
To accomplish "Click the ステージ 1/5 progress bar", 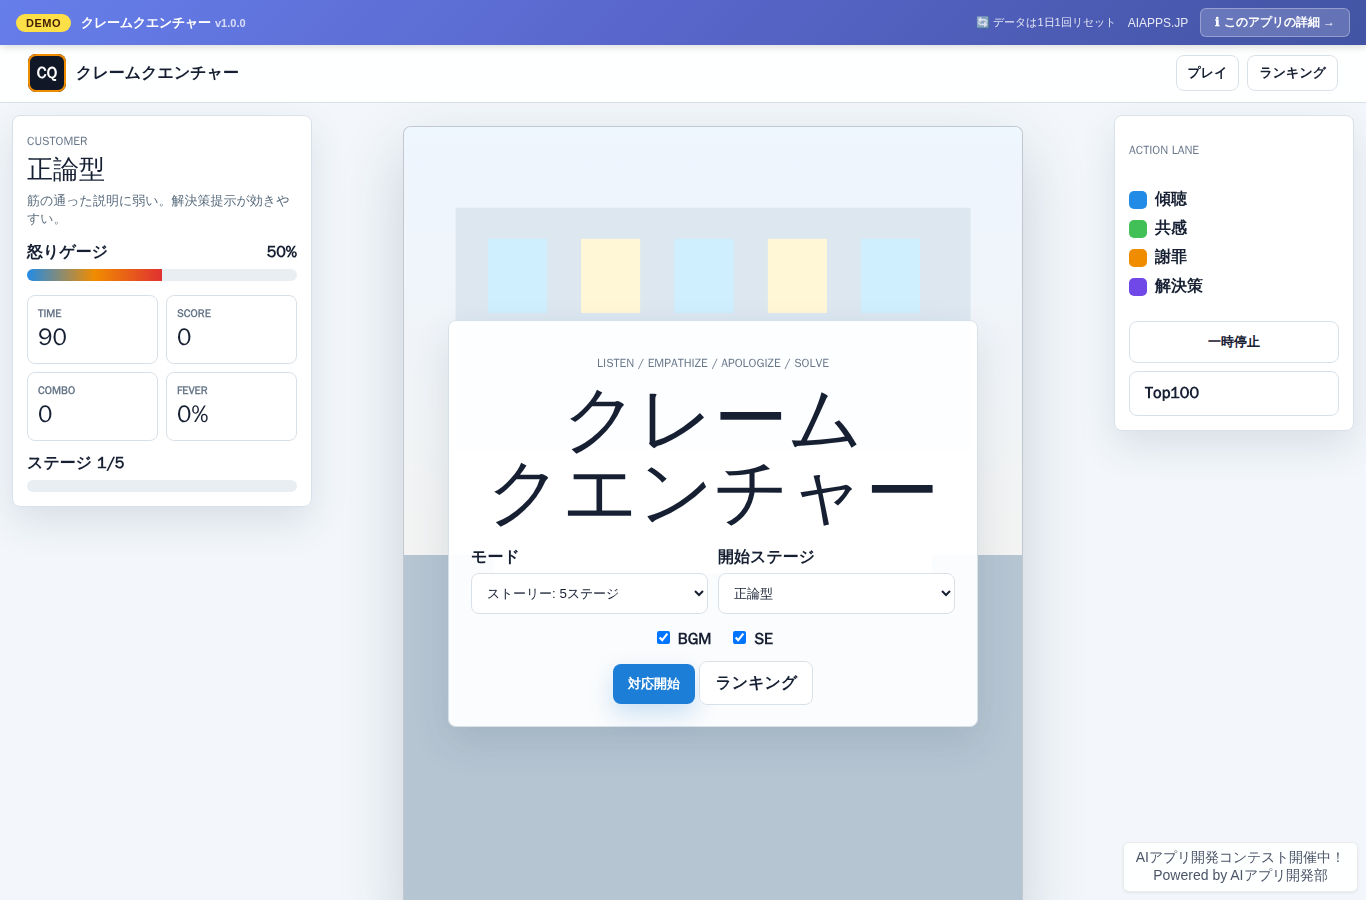I will click(x=162, y=486).
